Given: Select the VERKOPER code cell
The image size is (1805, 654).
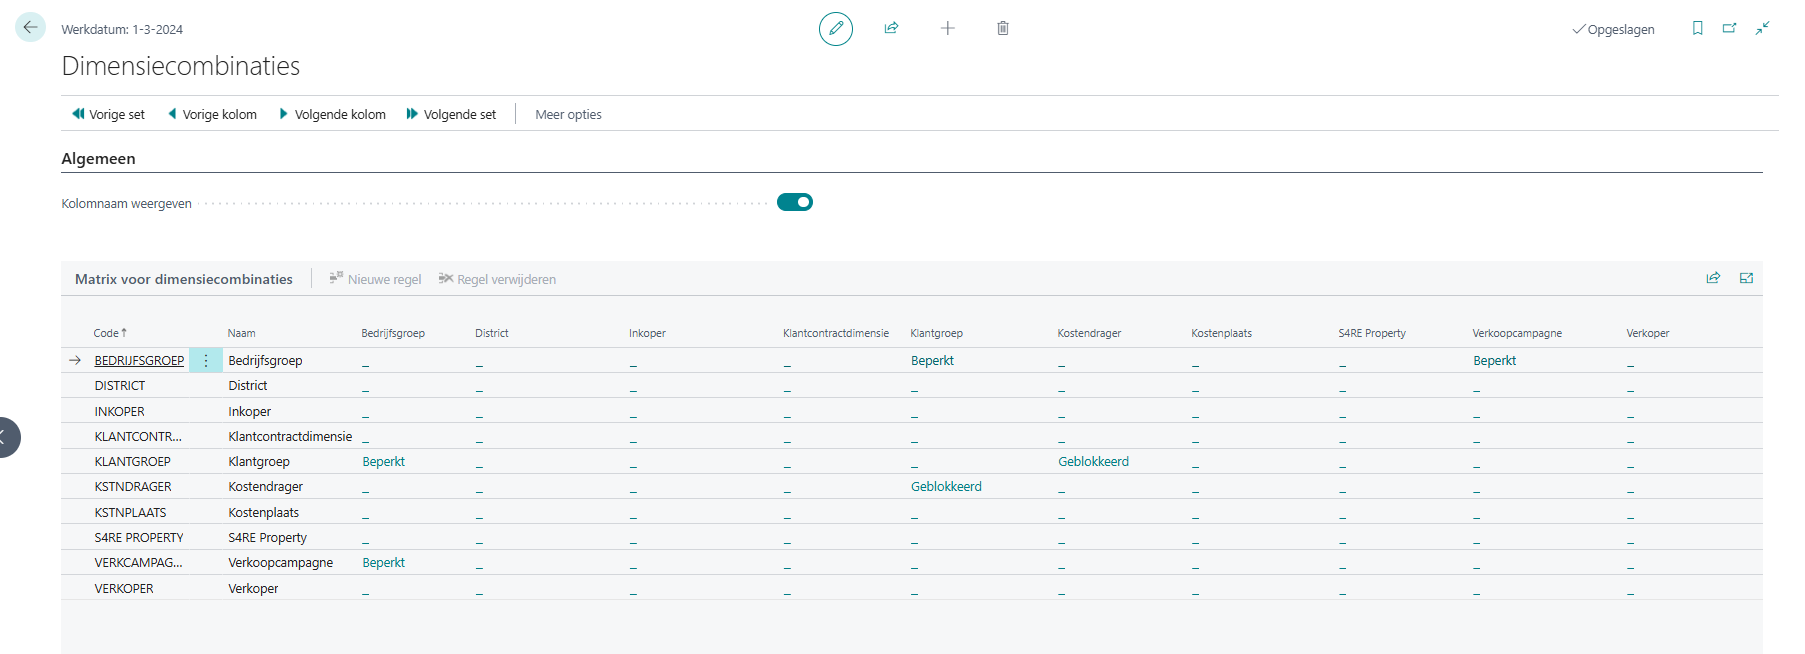Looking at the screenshot, I should pyautogui.click(x=124, y=588).
